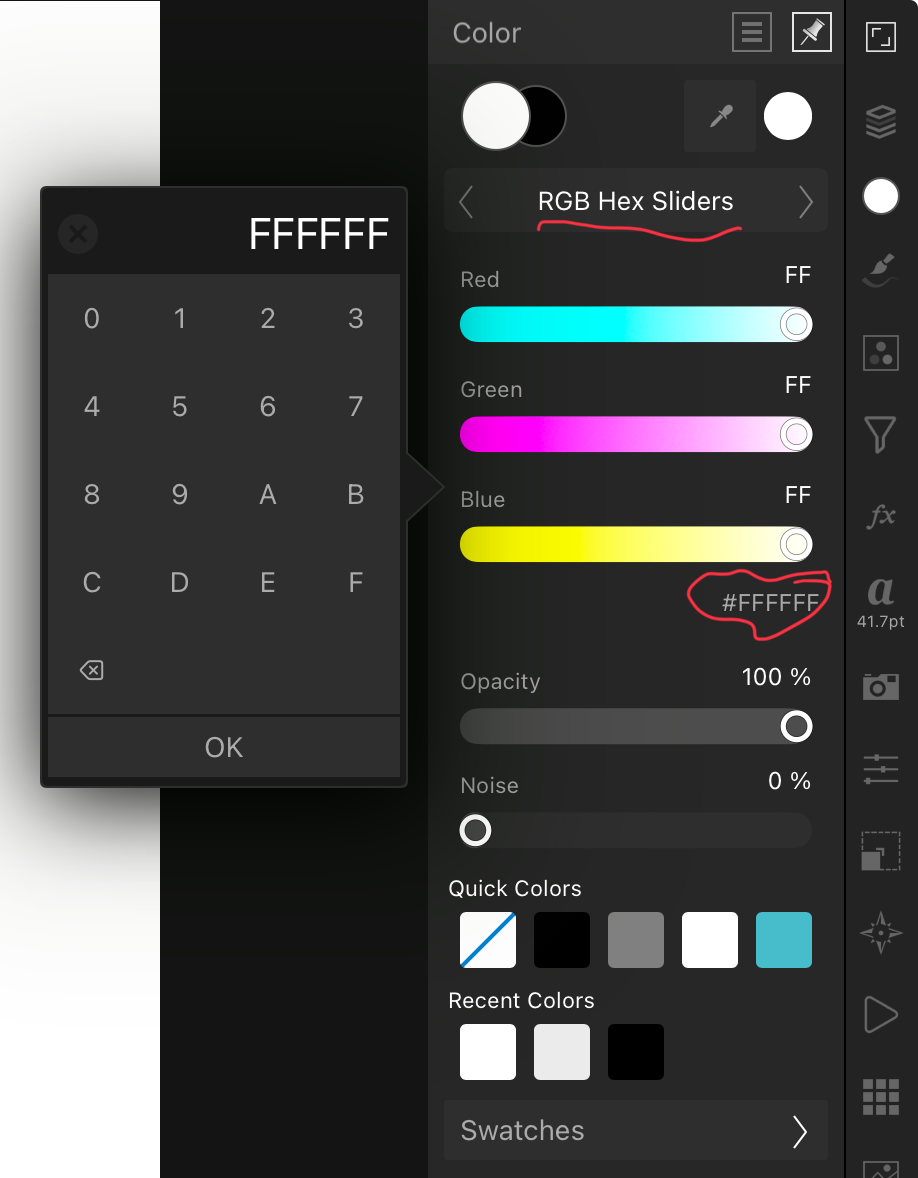Swap to the black secondary color circle
The width and height of the screenshot is (918, 1178).
point(547,116)
